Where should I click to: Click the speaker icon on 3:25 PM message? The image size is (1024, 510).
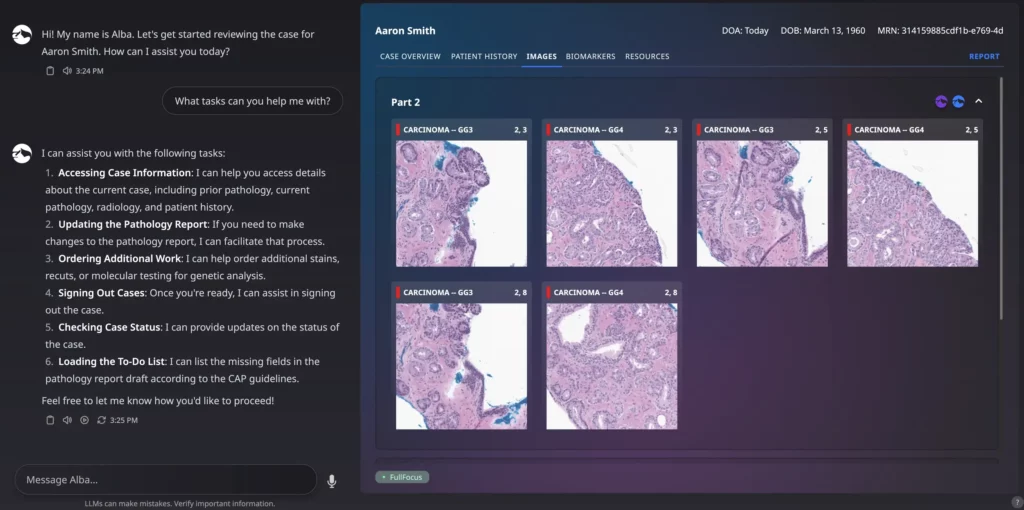tap(67, 420)
